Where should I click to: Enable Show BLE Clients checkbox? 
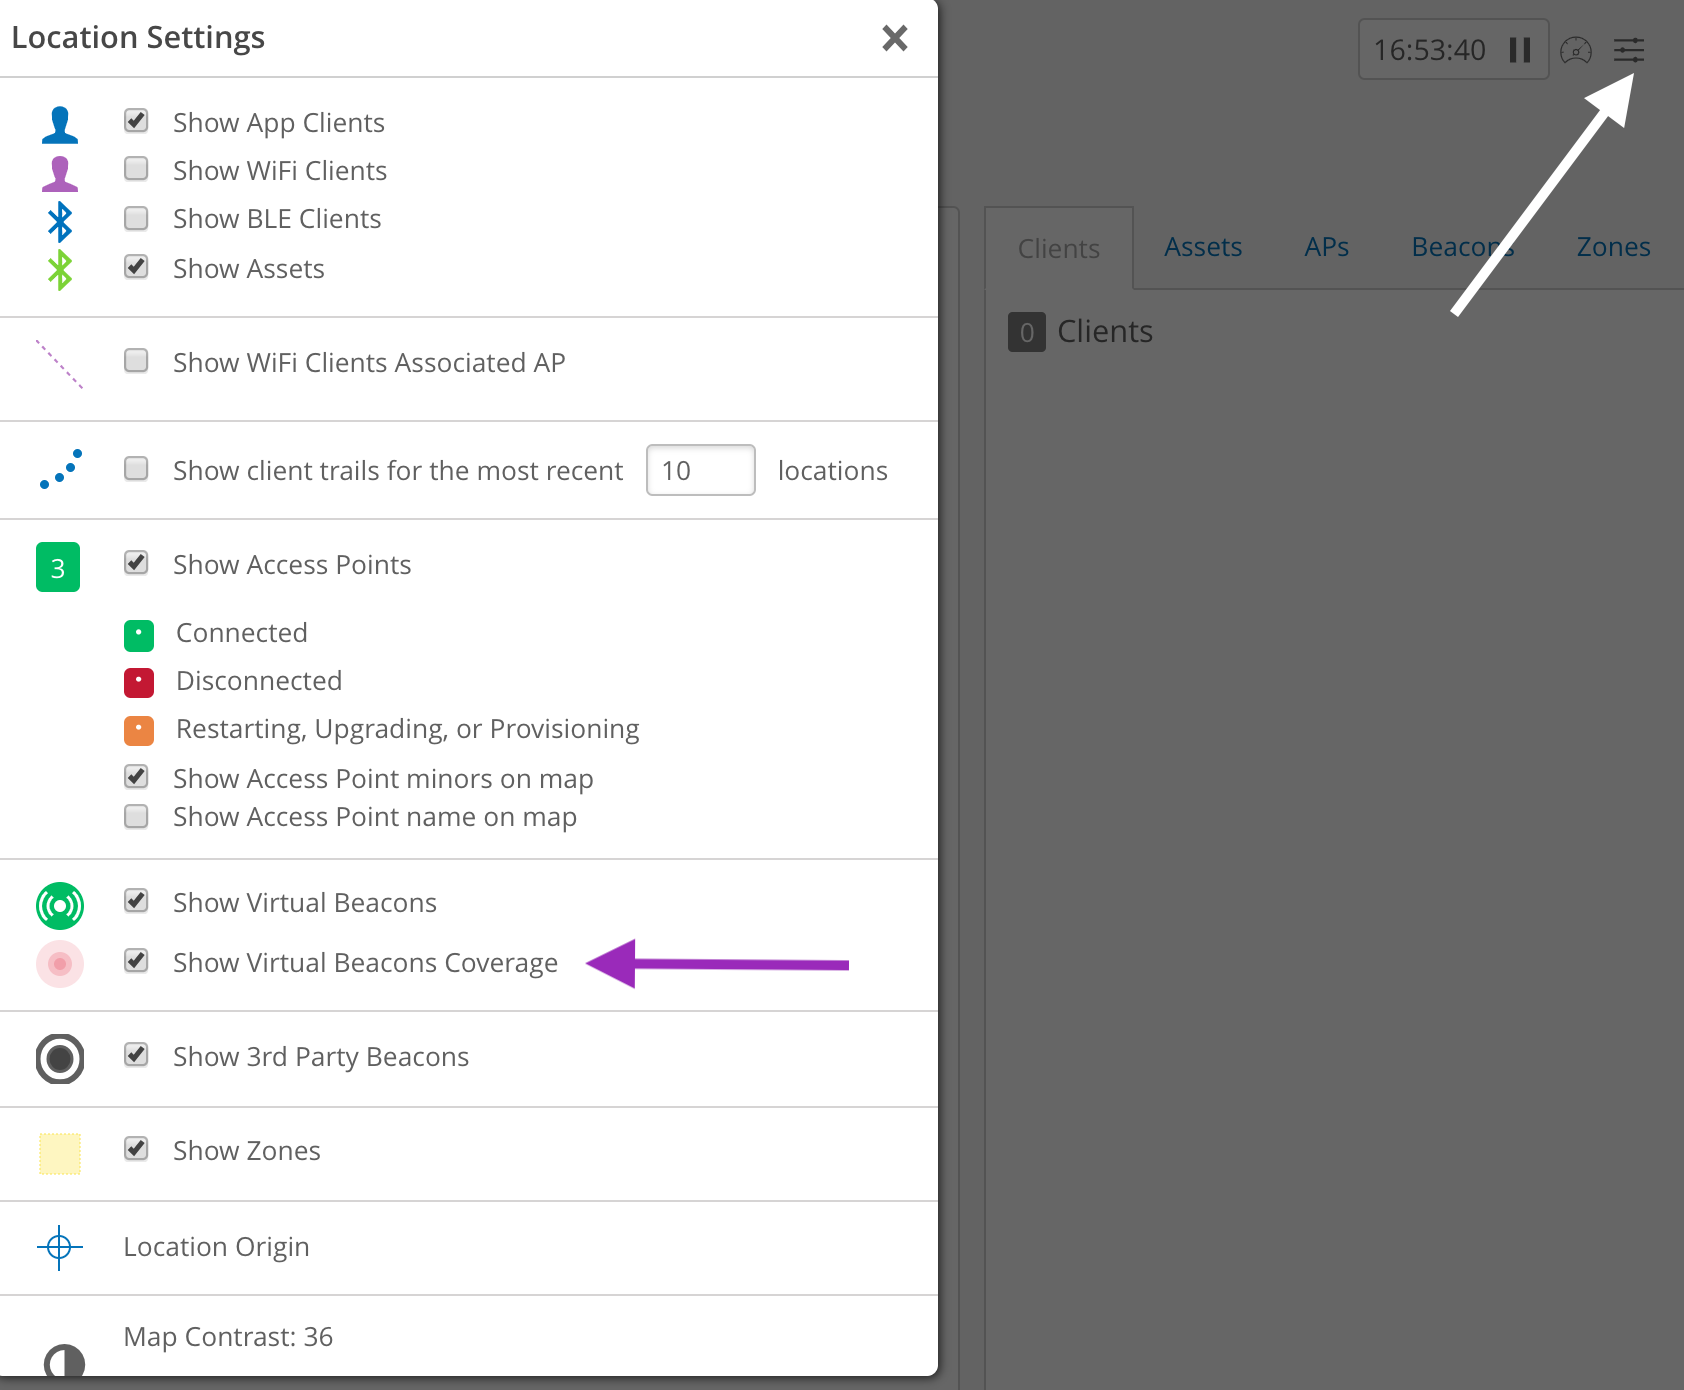[136, 218]
